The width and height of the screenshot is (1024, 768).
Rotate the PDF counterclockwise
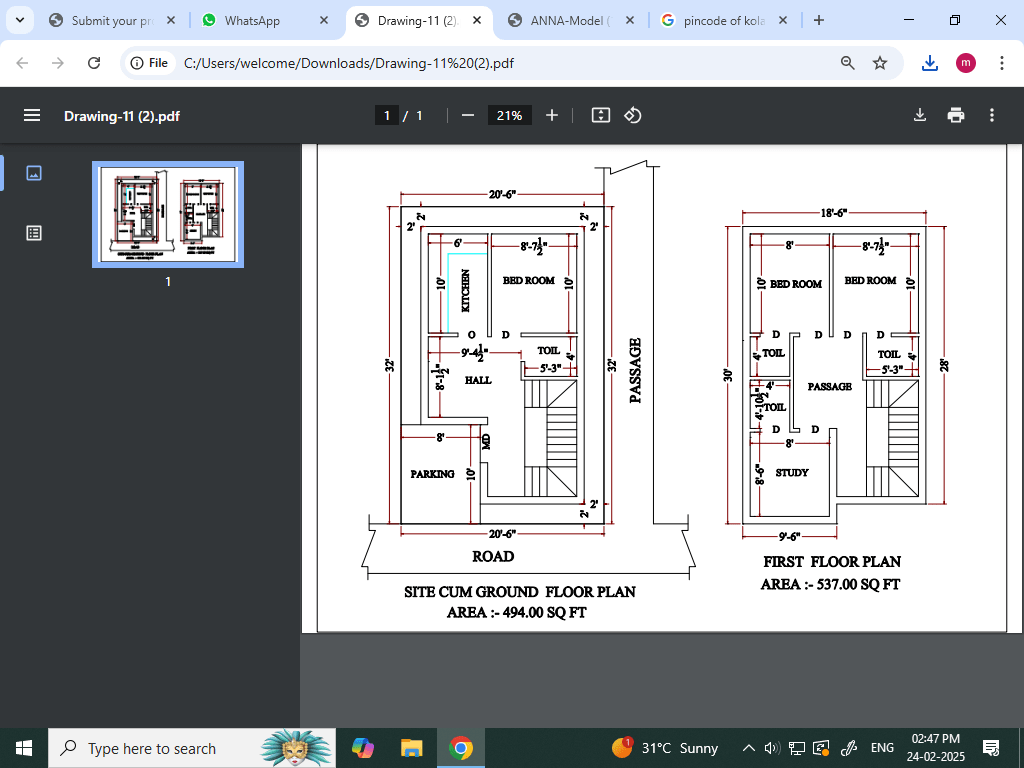(x=633, y=115)
